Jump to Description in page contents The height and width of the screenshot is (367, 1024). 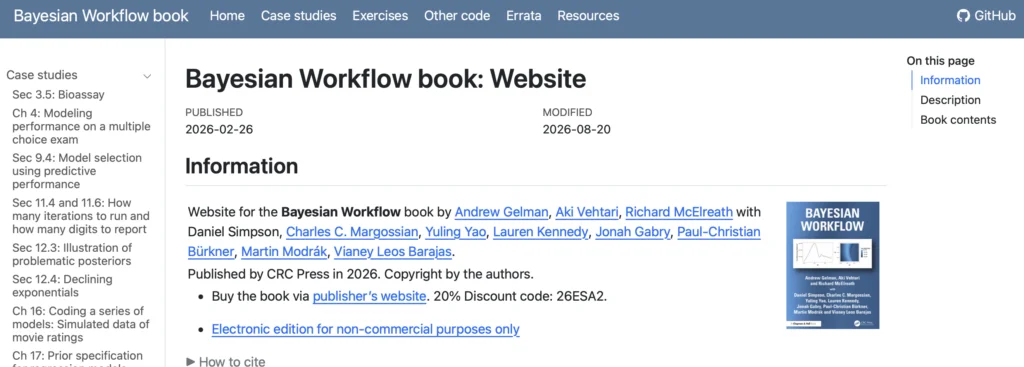click(950, 100)
